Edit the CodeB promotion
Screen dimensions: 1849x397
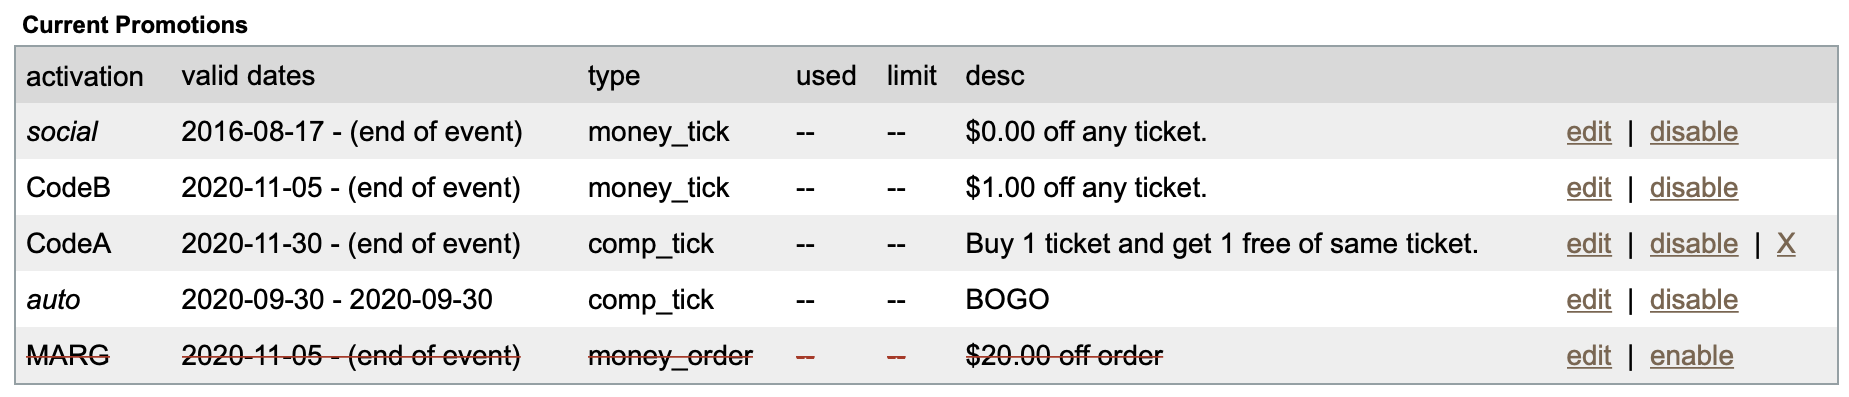(1588, 188)
